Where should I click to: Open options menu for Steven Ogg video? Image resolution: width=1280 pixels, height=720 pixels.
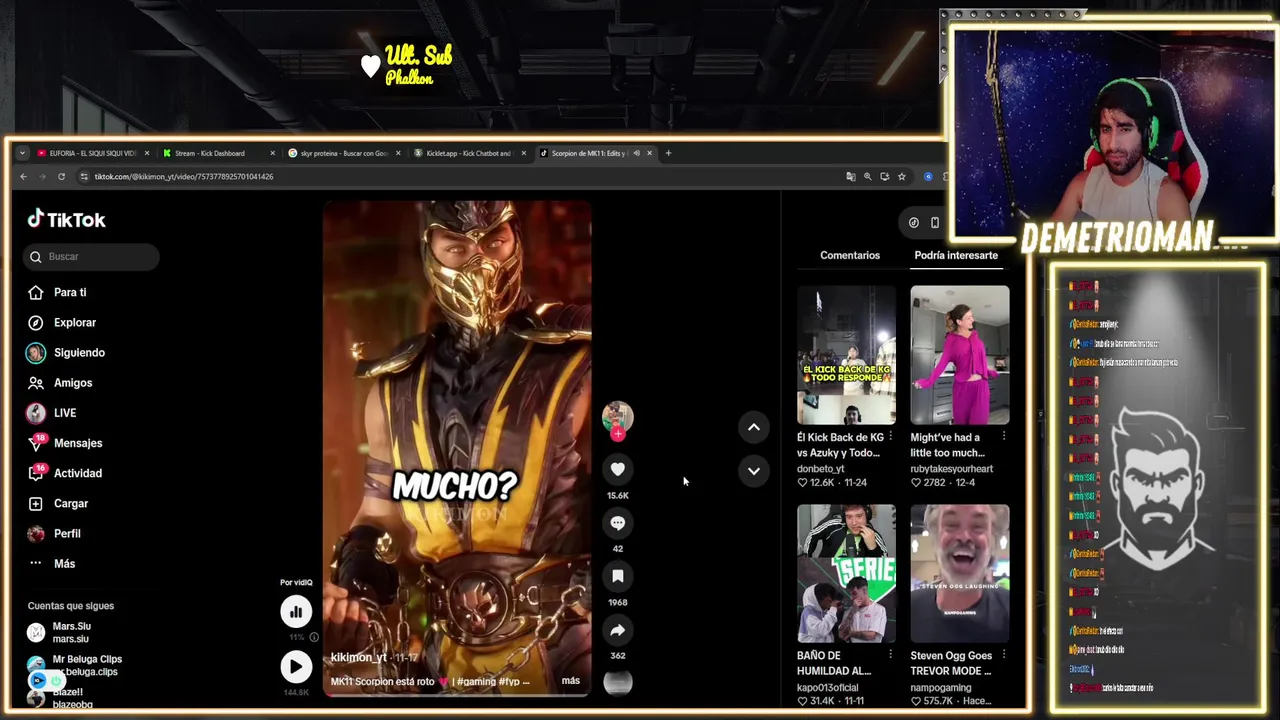tap(1004, 655)
